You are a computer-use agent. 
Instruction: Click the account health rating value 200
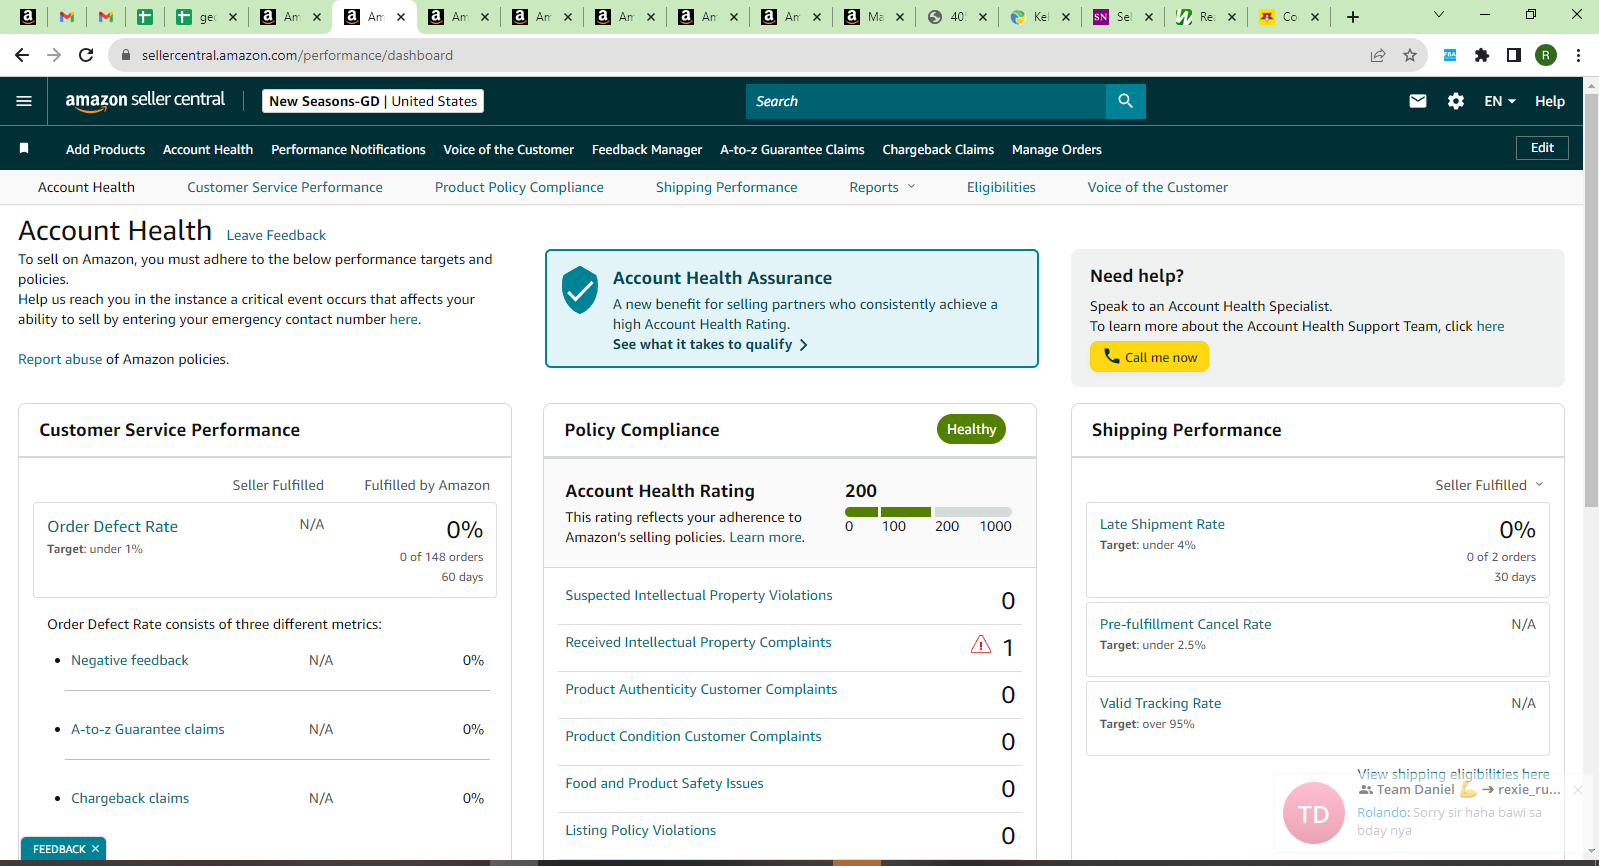(861, 491)
